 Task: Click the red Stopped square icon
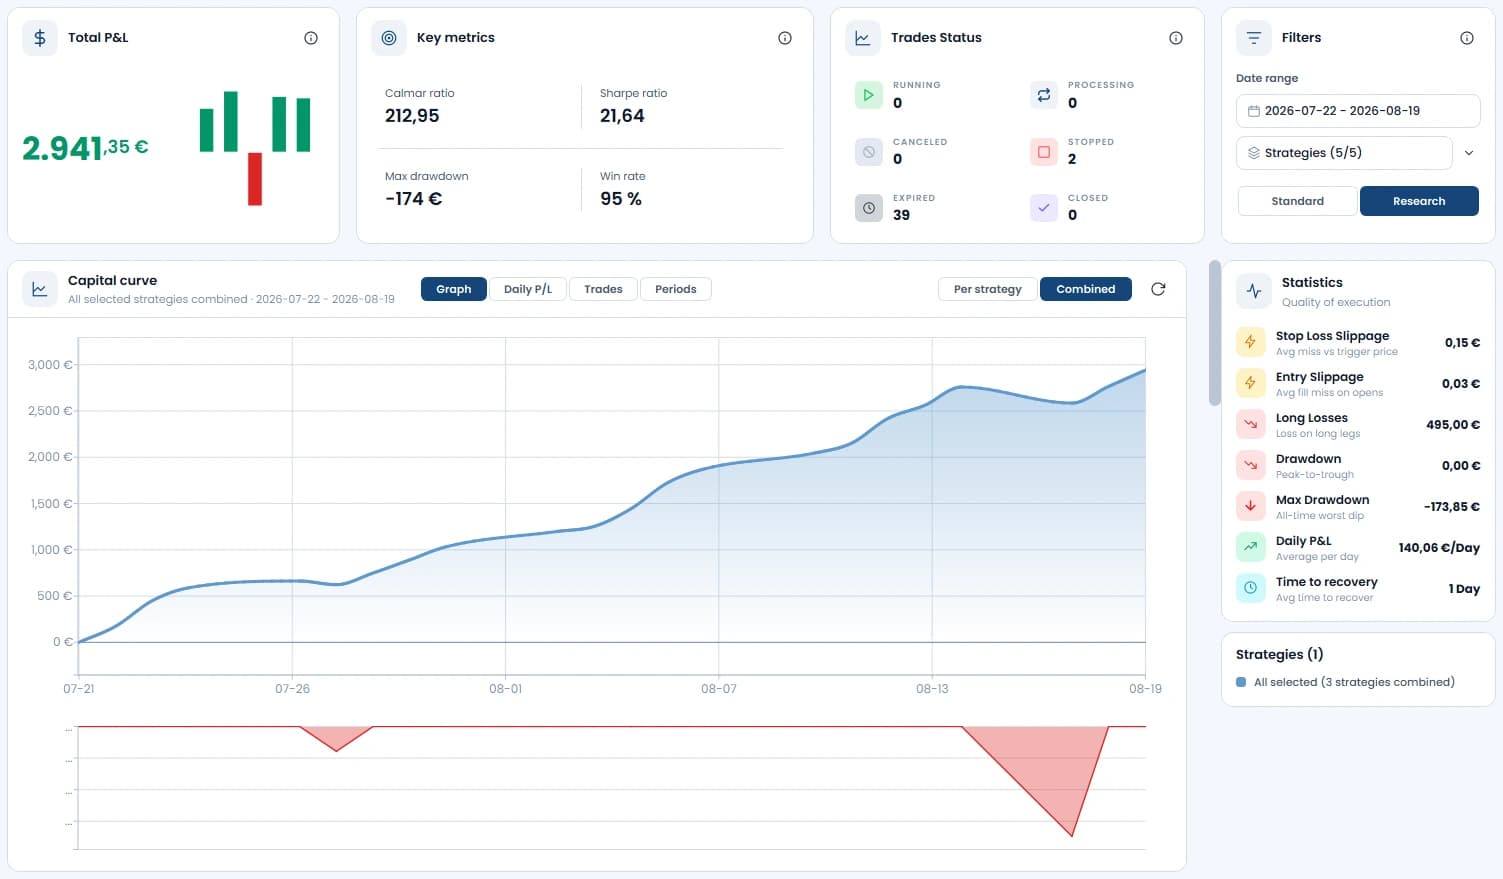(1044, 152)
